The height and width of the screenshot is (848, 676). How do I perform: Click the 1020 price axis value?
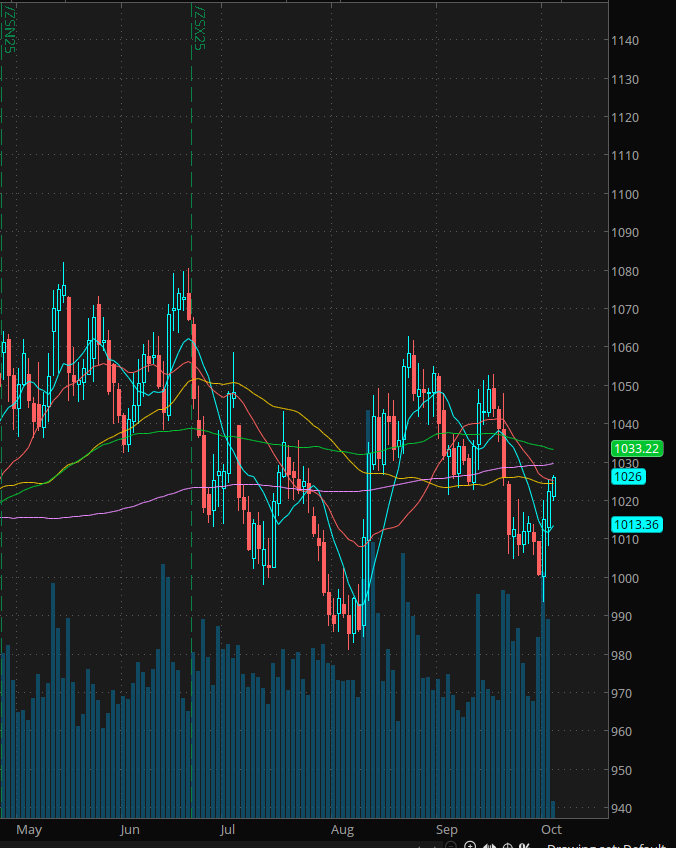coord(625,501)
